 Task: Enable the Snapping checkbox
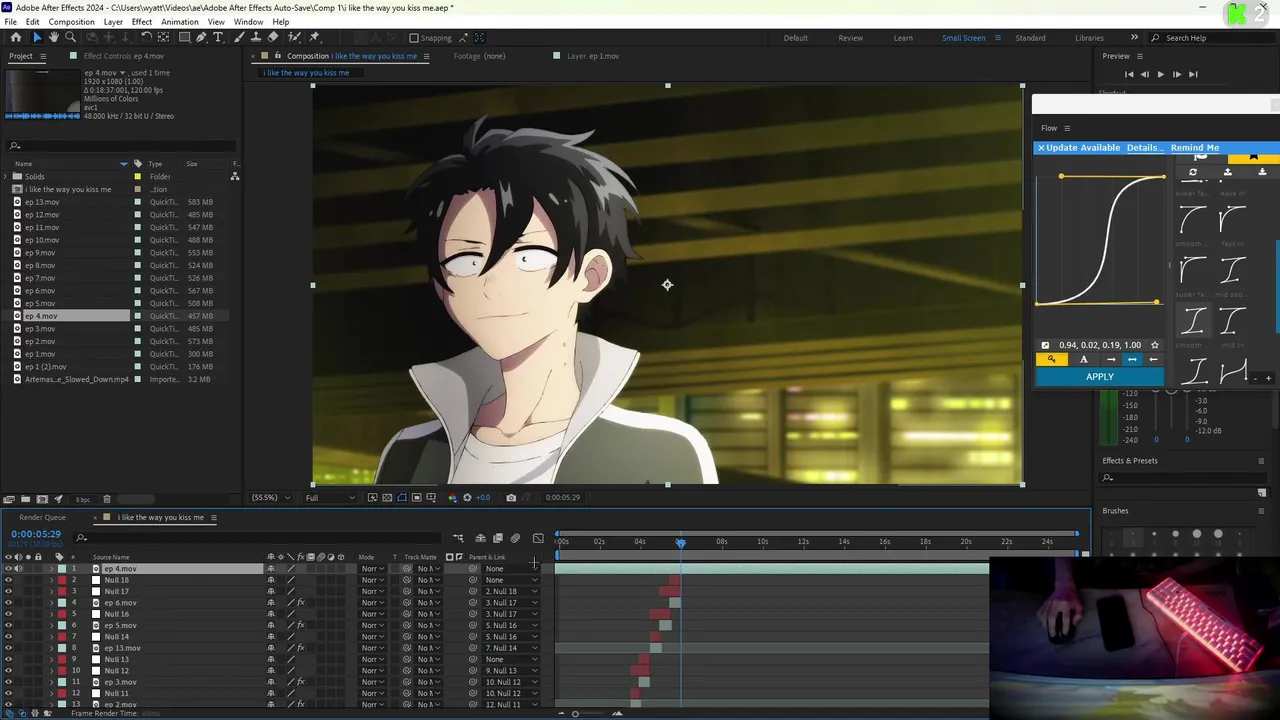414,38
